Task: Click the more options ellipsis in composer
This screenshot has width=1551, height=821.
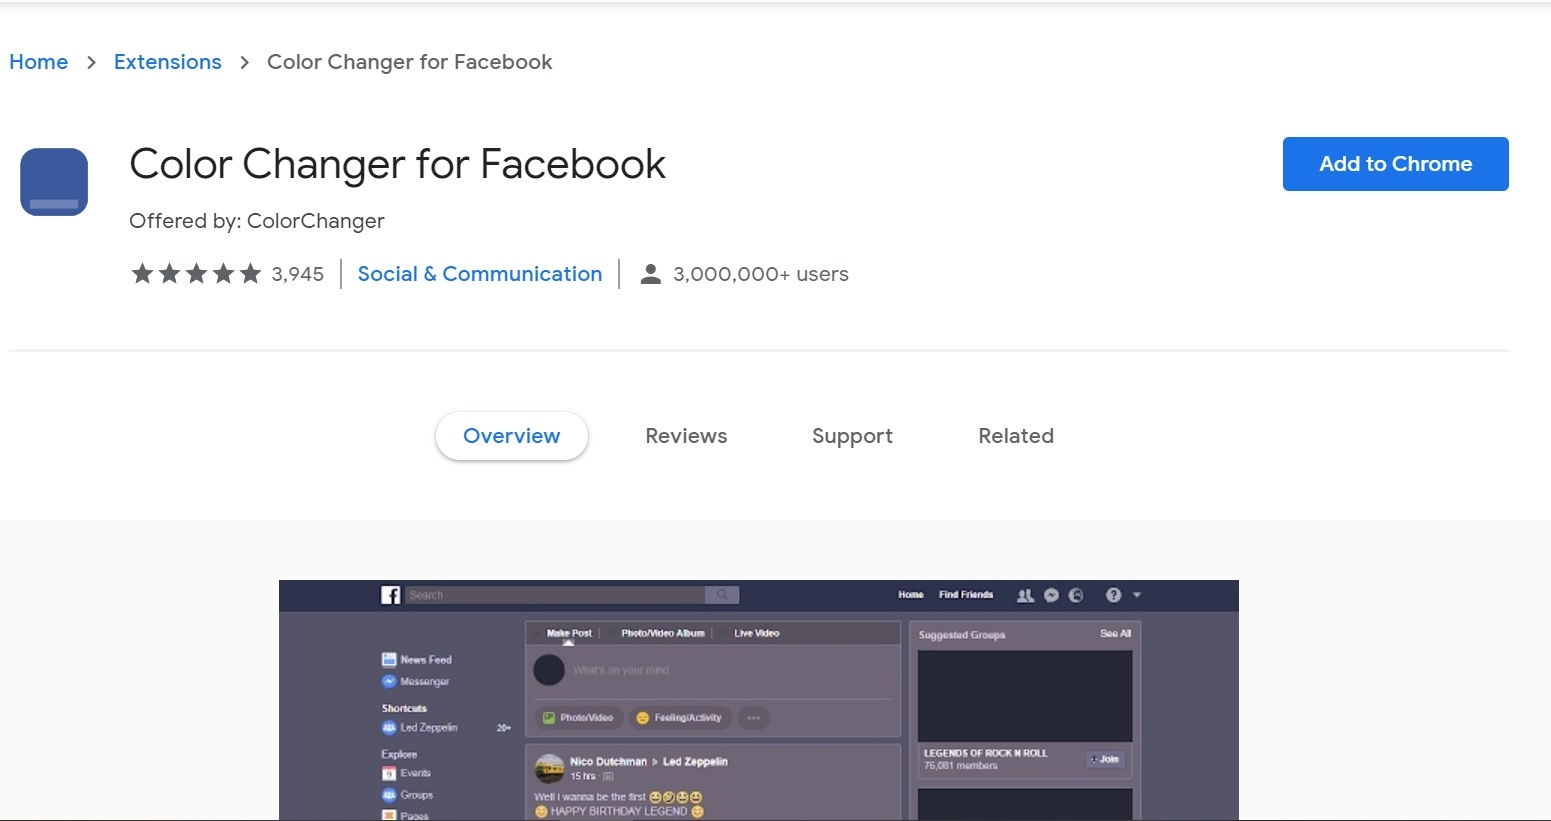Action: tap(753, 717)
